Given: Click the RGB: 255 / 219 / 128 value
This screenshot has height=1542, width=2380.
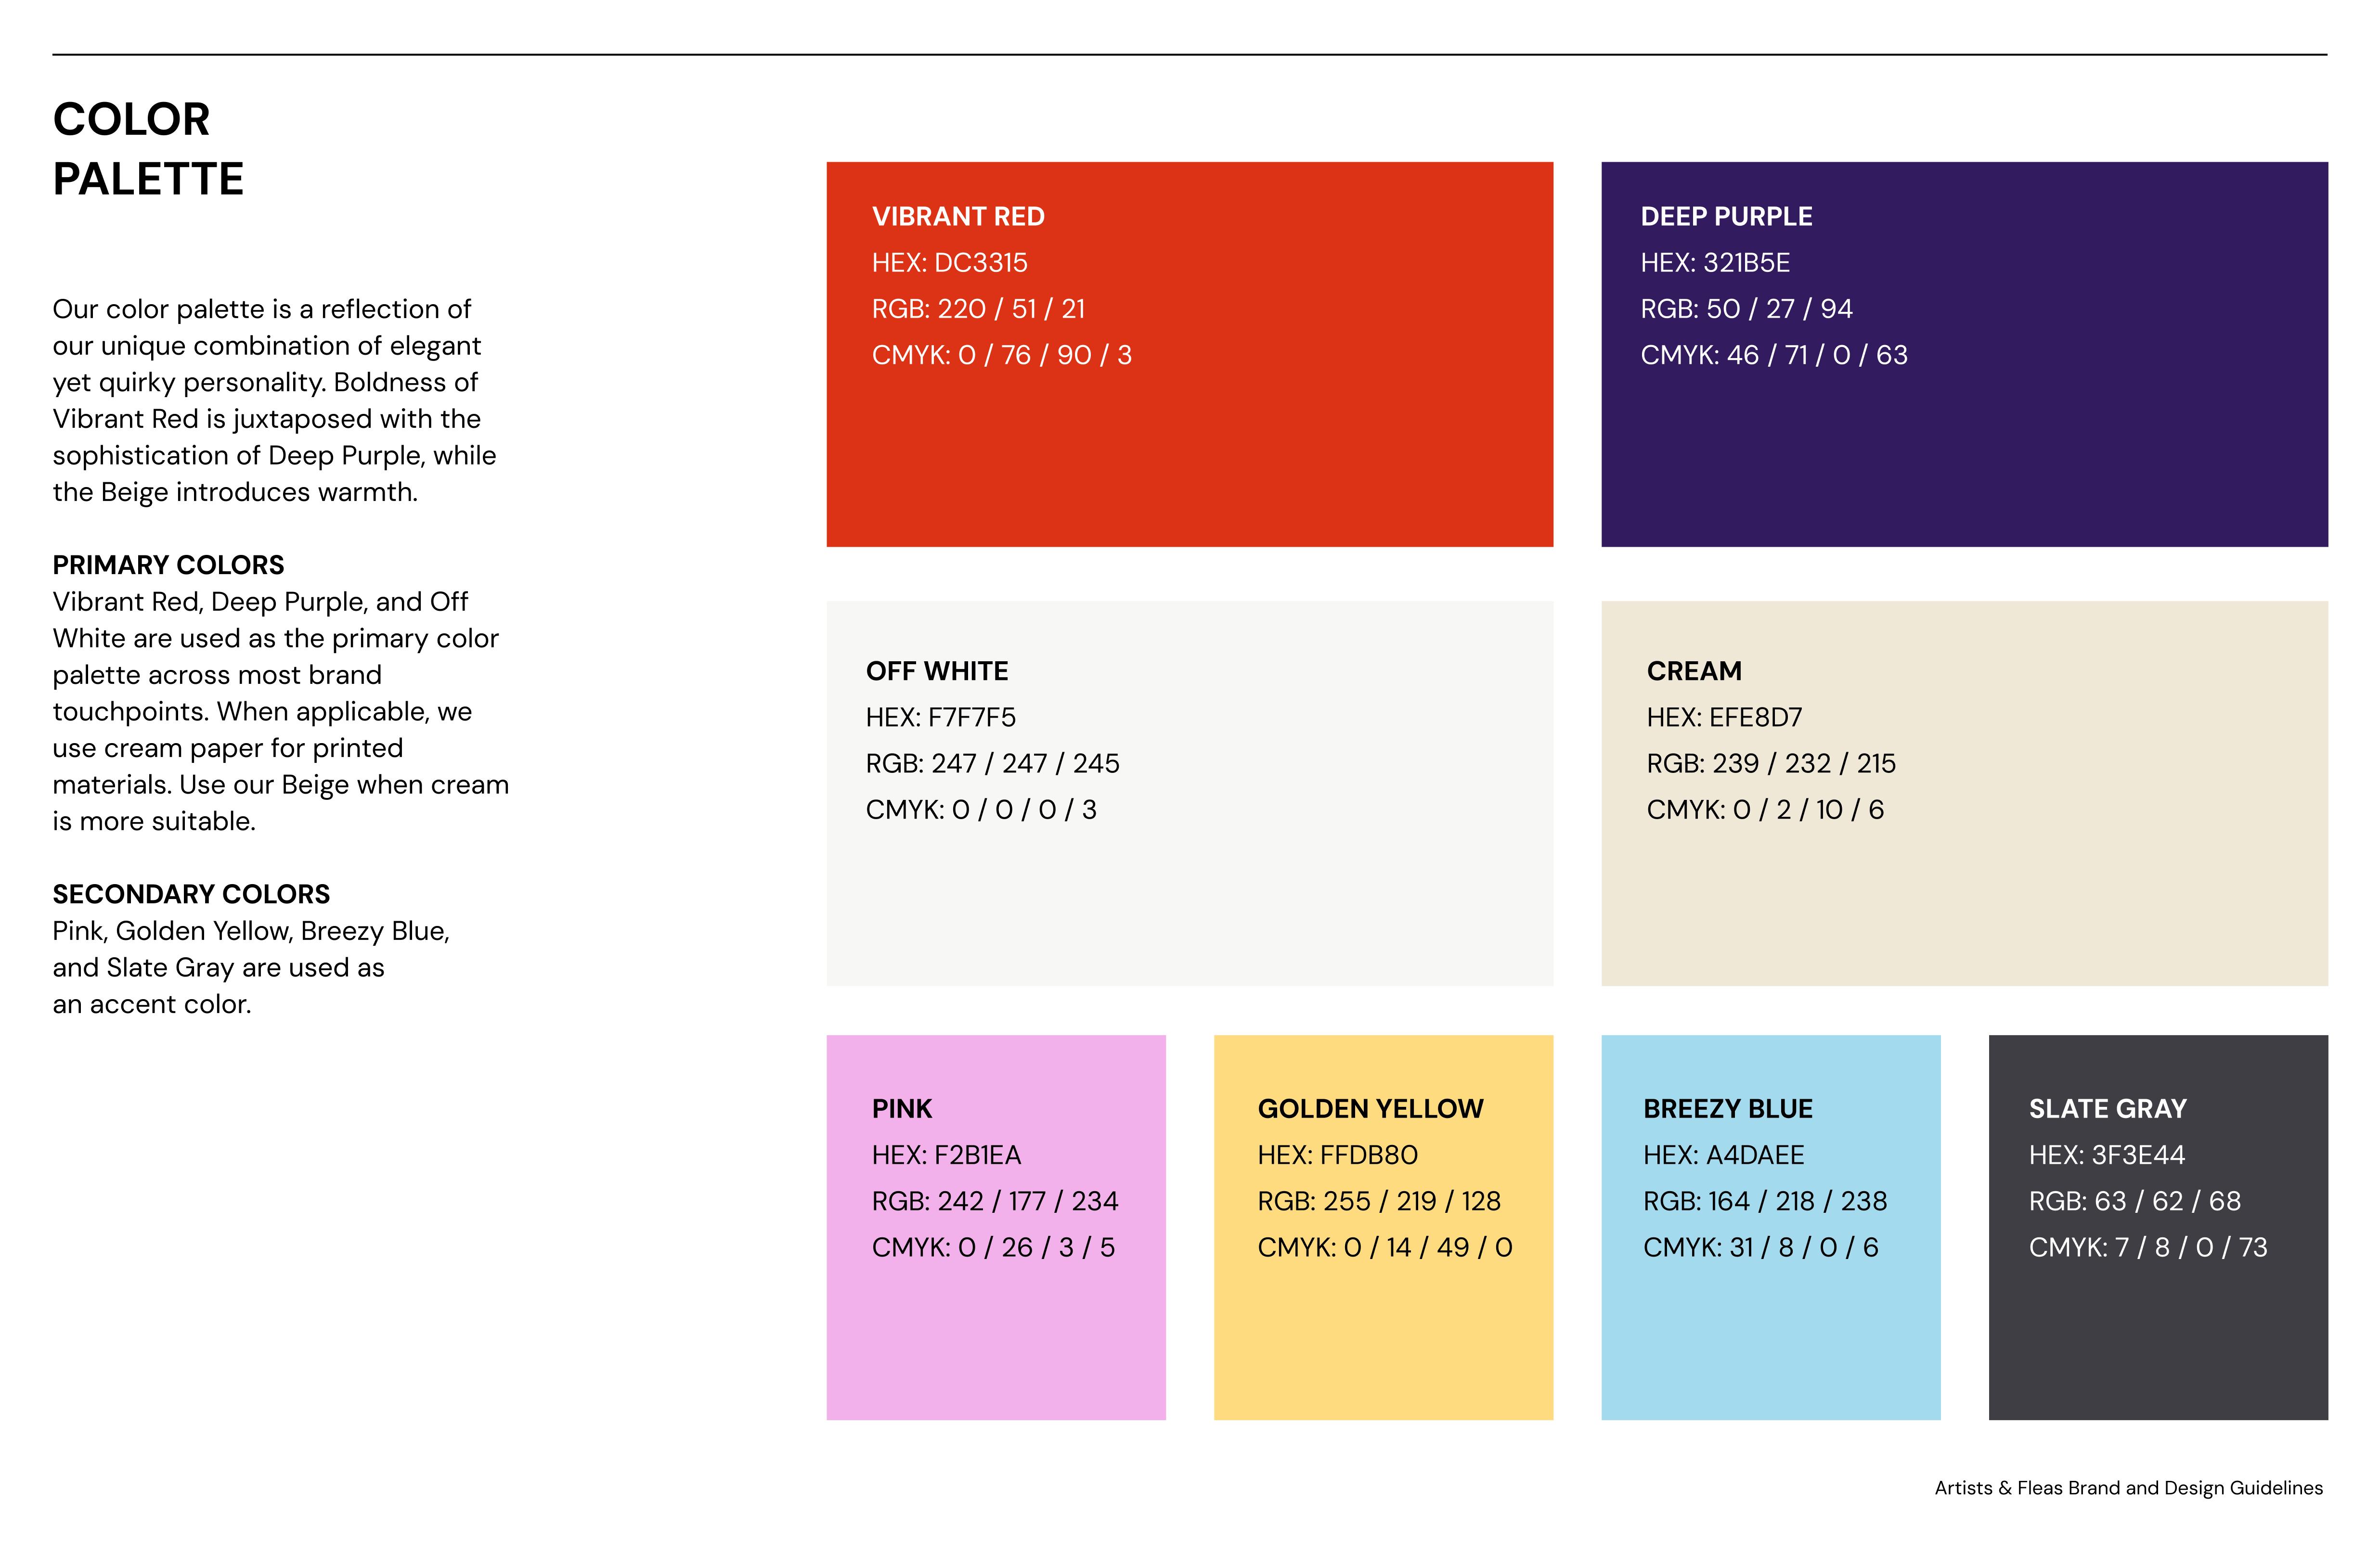Looking at the screenshot, I should tap(1379, 1201).
